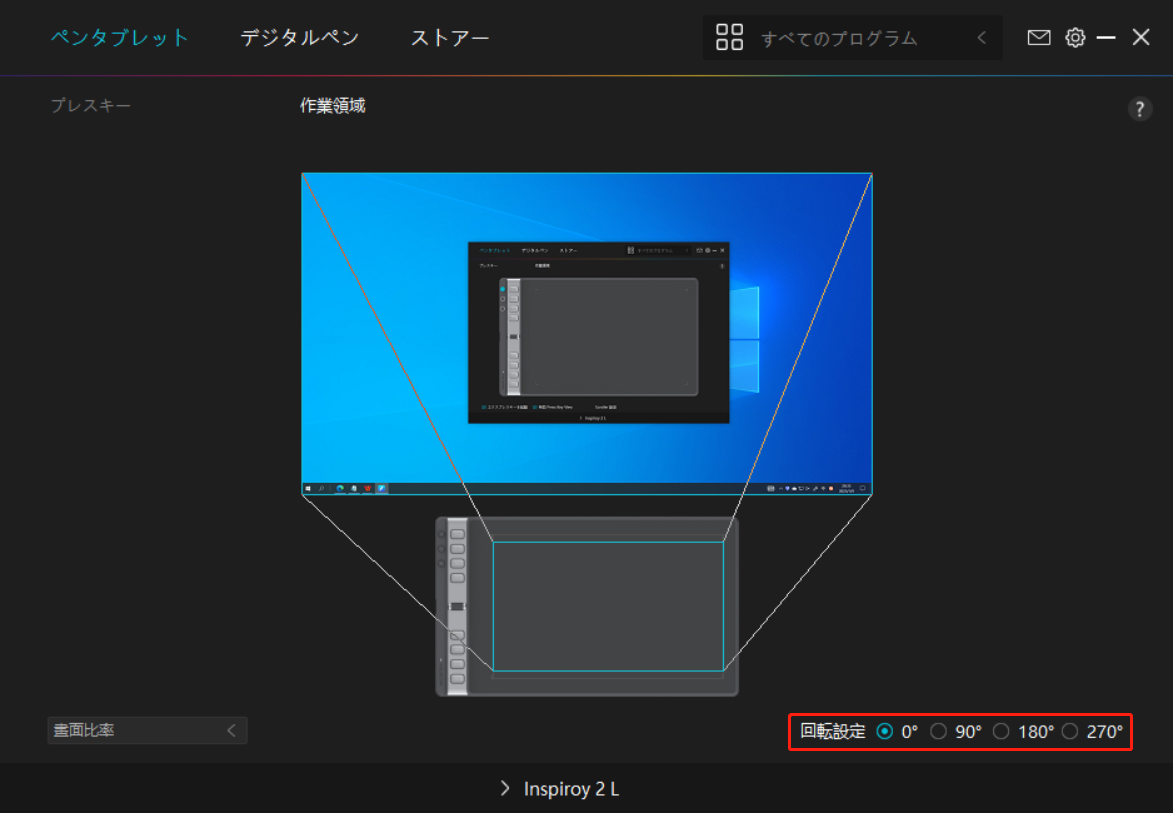Set tablet rotation to 90°
The height and width of the screenshot is (813, 1173).
coord(938,731)
